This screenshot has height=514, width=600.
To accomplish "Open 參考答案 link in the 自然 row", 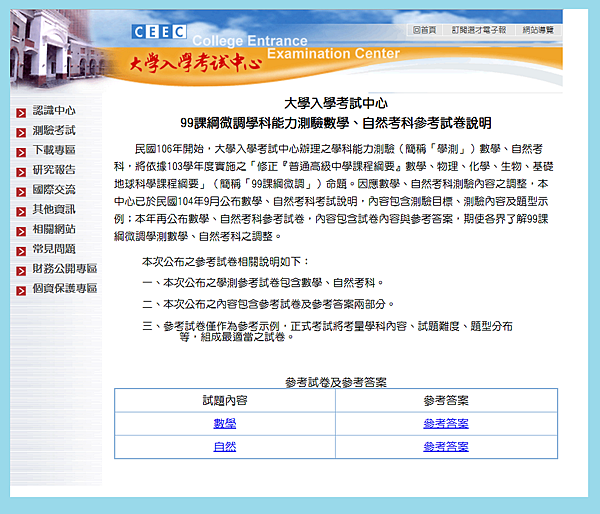I will coord(446,447).
